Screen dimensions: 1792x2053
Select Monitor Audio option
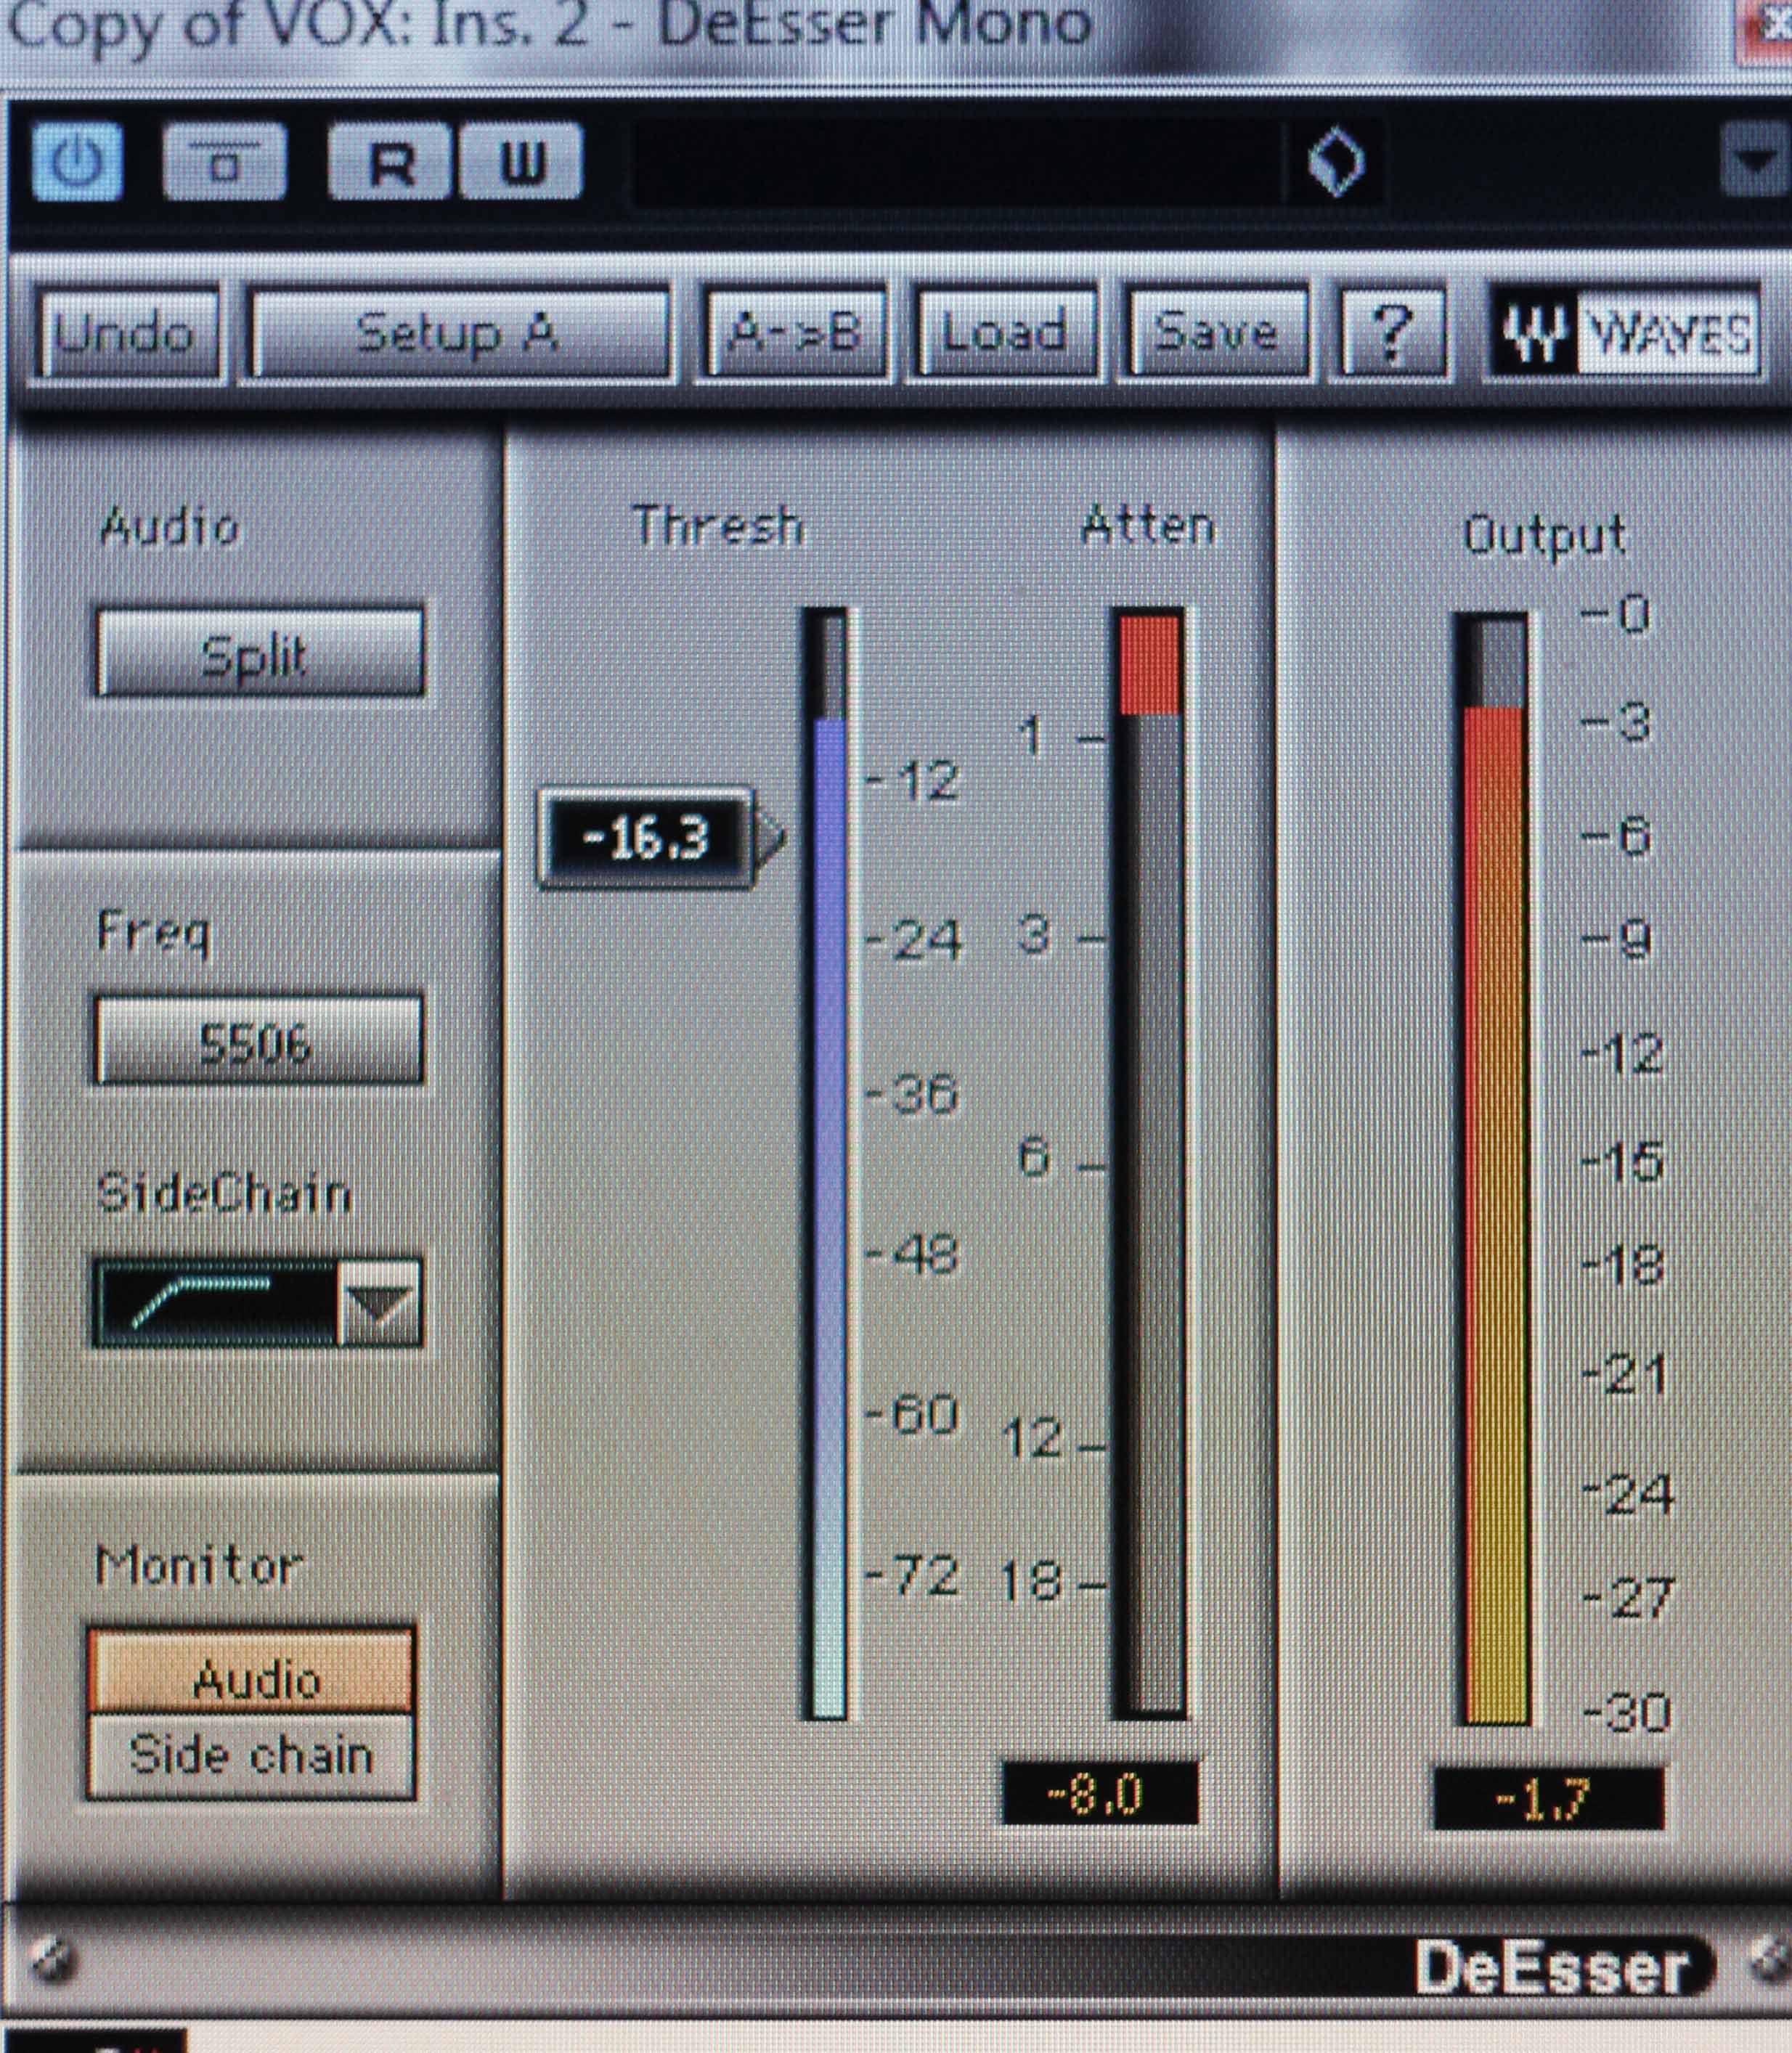[251, 1671]
